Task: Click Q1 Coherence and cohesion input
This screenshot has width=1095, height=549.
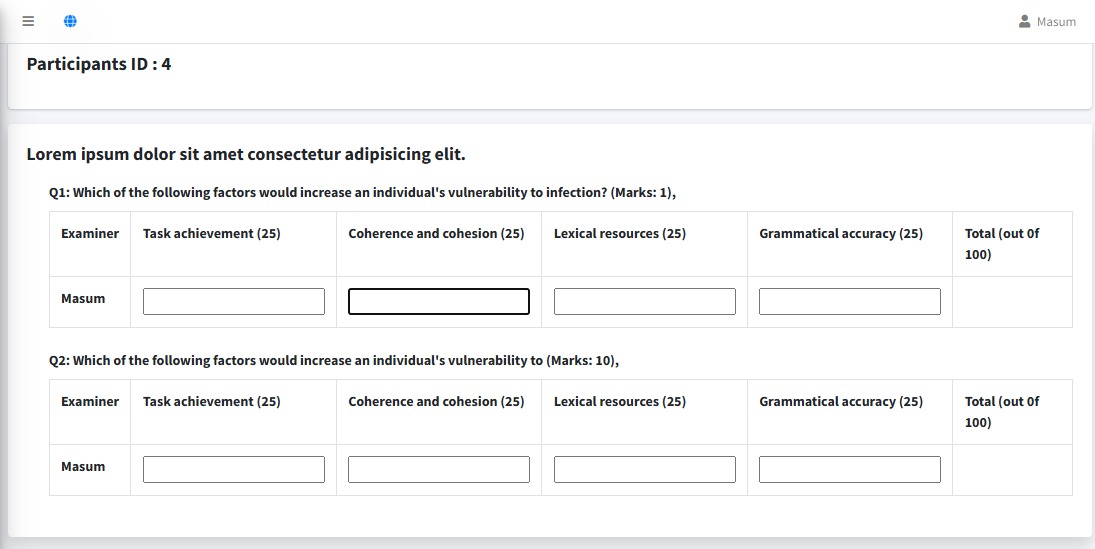Action: (x=438, y=301)
